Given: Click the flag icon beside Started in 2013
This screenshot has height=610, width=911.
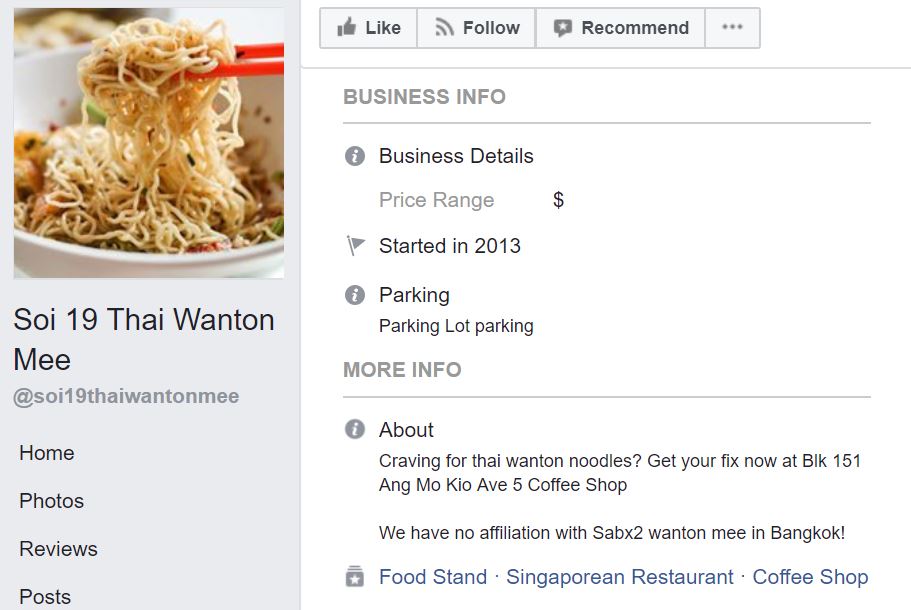Looking at the screenshot, I should point(355,246).
